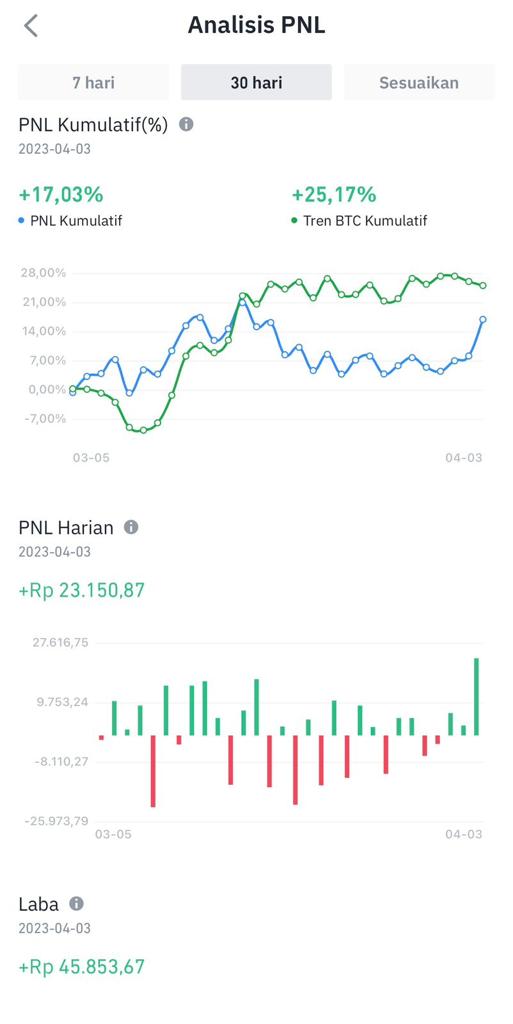513x1024 pixels.
Task: Tap the first small red daily PNL bar
Action: [101, 738]
